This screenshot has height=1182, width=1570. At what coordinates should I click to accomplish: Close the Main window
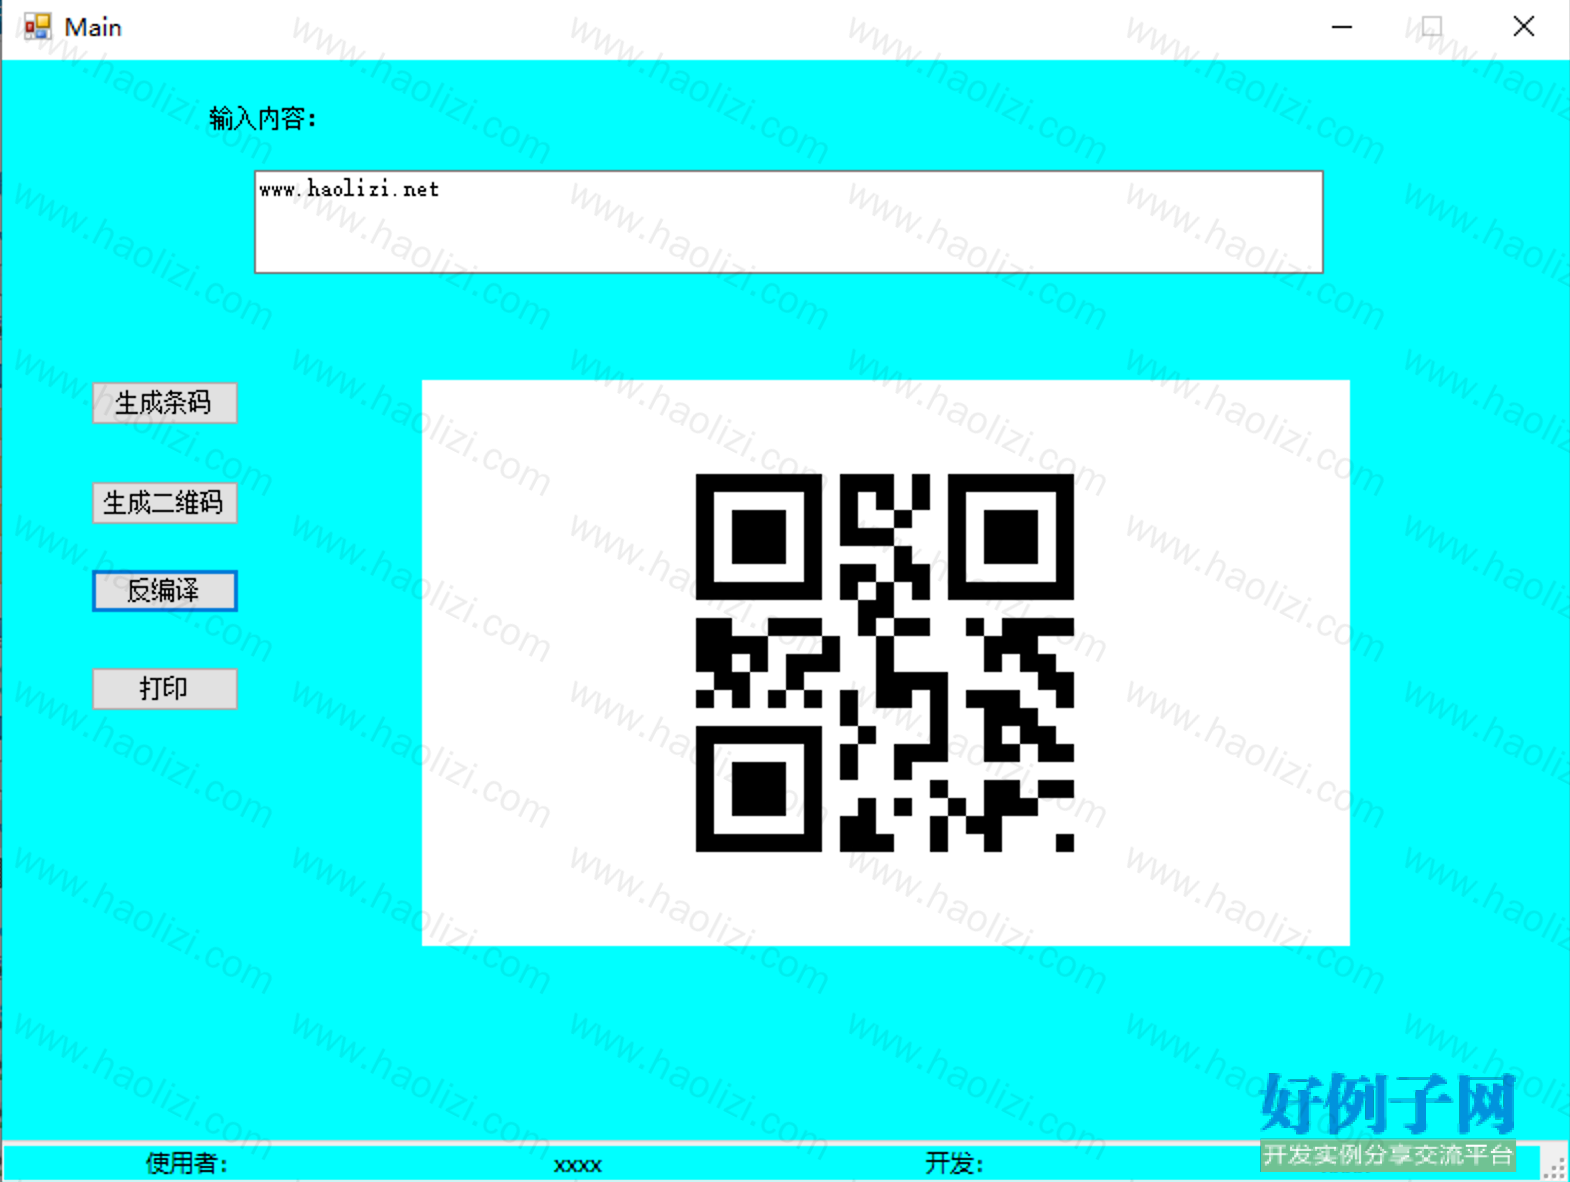(x=1524, y=27)
